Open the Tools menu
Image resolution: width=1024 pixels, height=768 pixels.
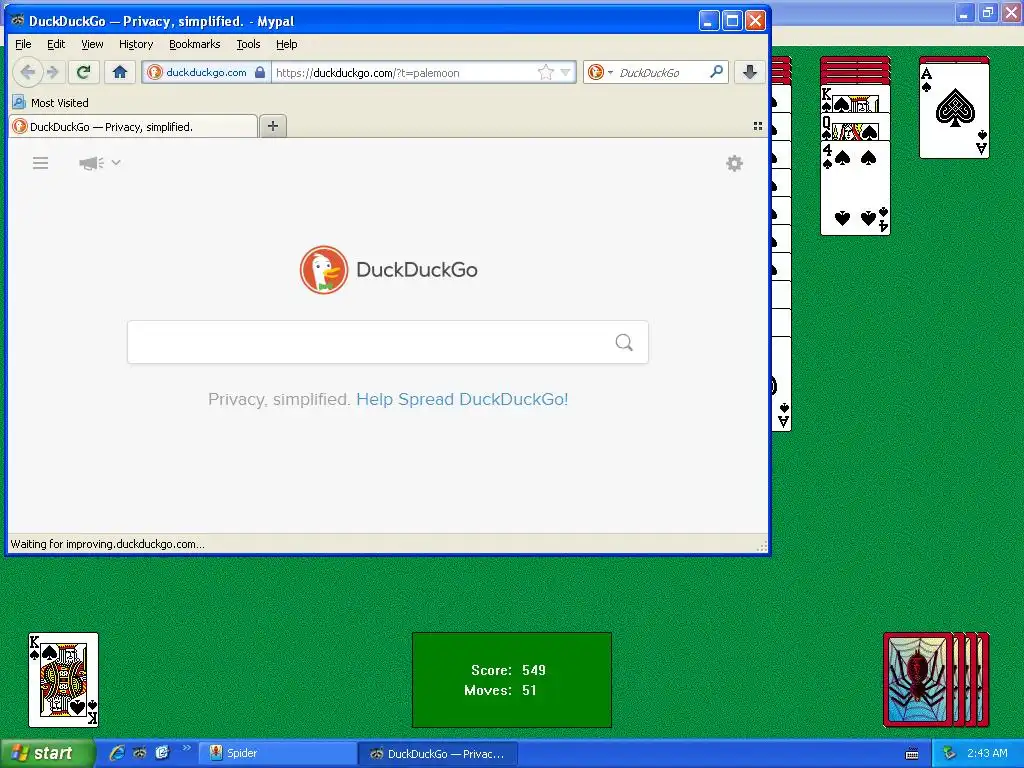(x=248, y=44)
